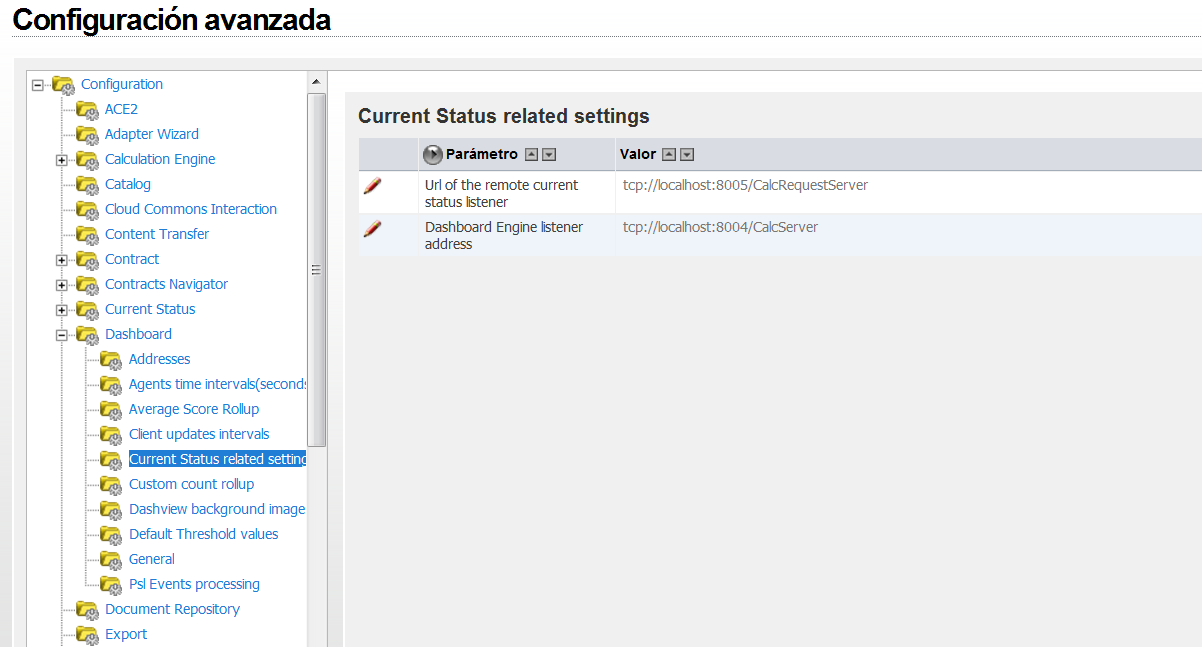Image resolution: width=1202 pixels, height=647 pixels.
Task: Click the tree panel scroll-up arrow
Action: click(x=316, y=82)
